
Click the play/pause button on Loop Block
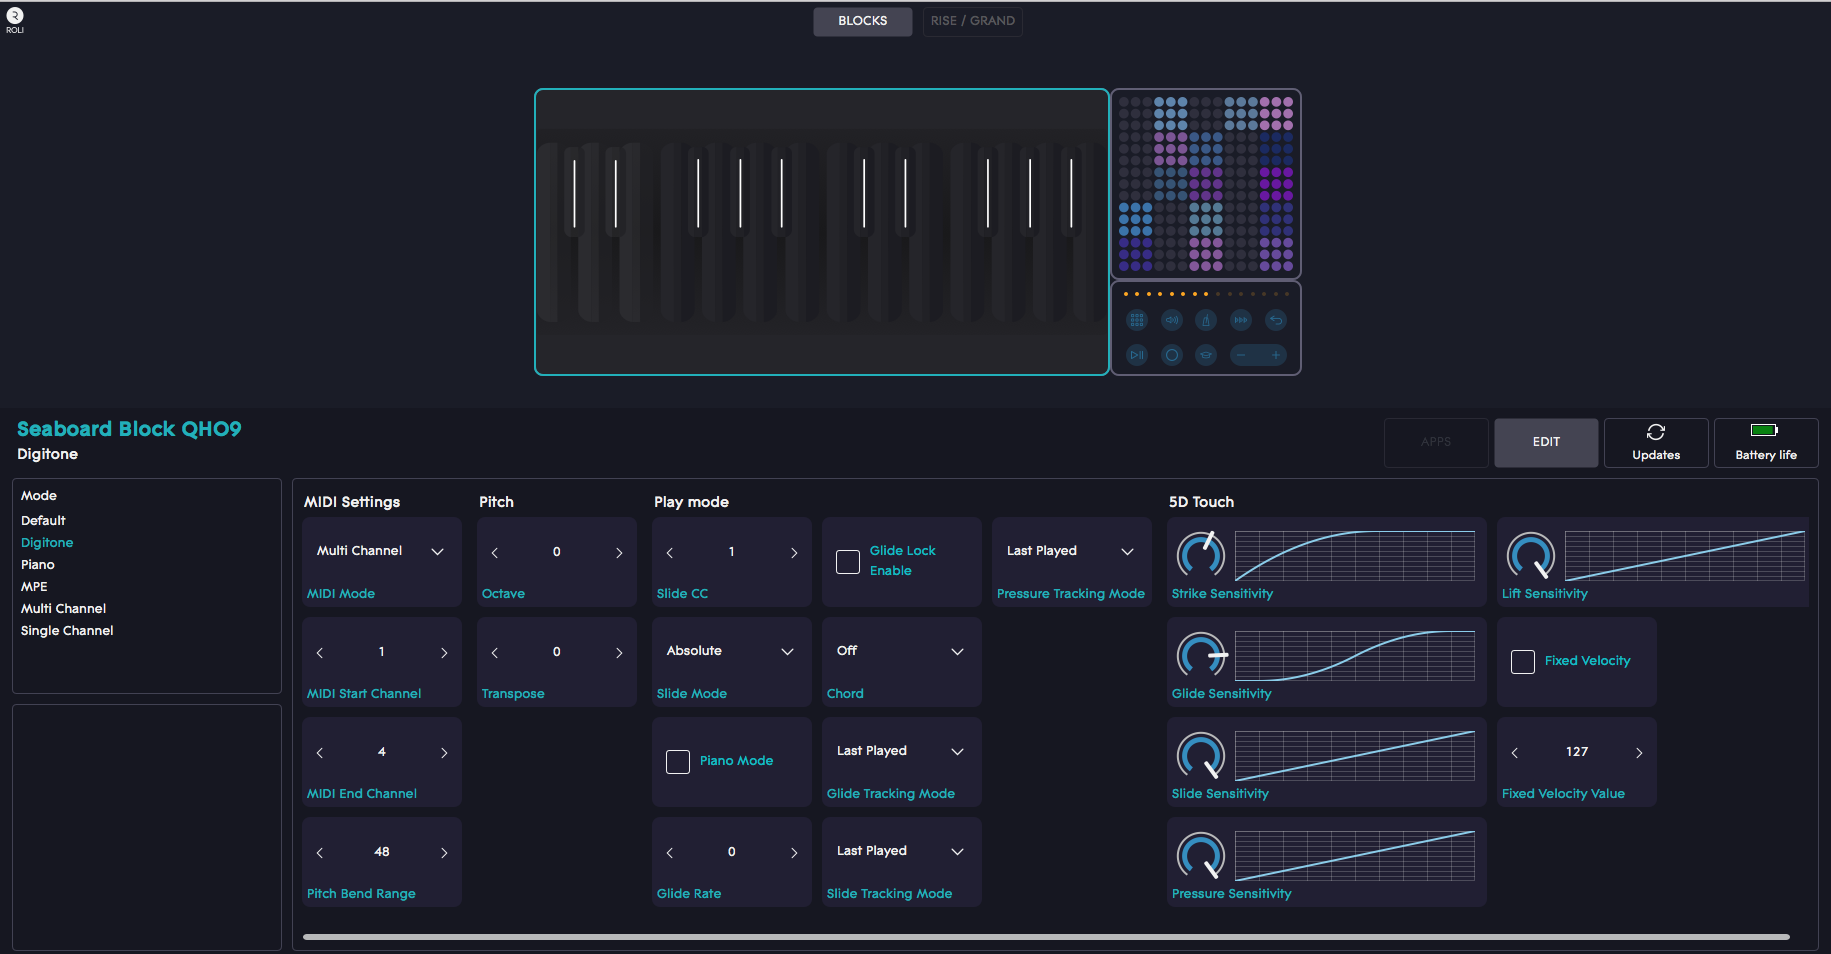(x=1137, y=355)
